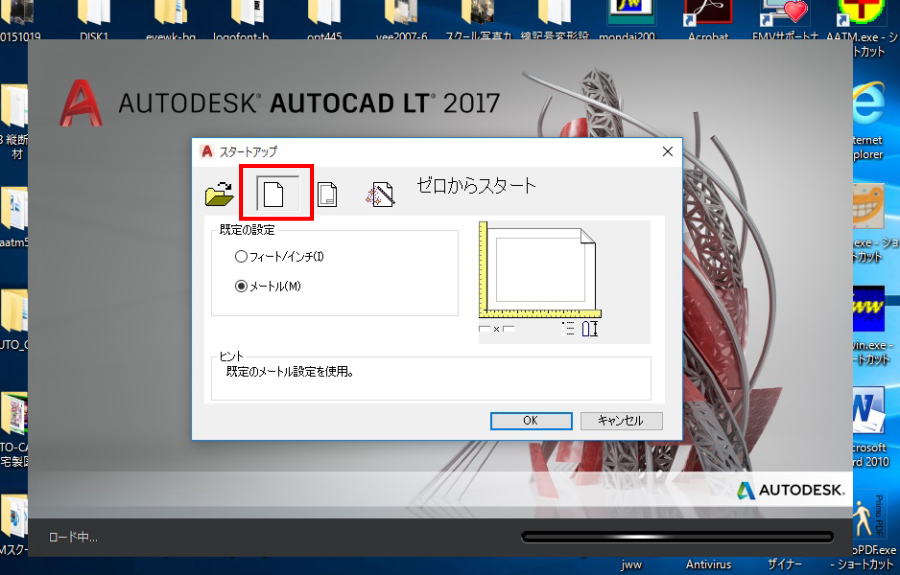Open the logofont desktop folder
The image size is (900, 575).
(x=241, y=20)
